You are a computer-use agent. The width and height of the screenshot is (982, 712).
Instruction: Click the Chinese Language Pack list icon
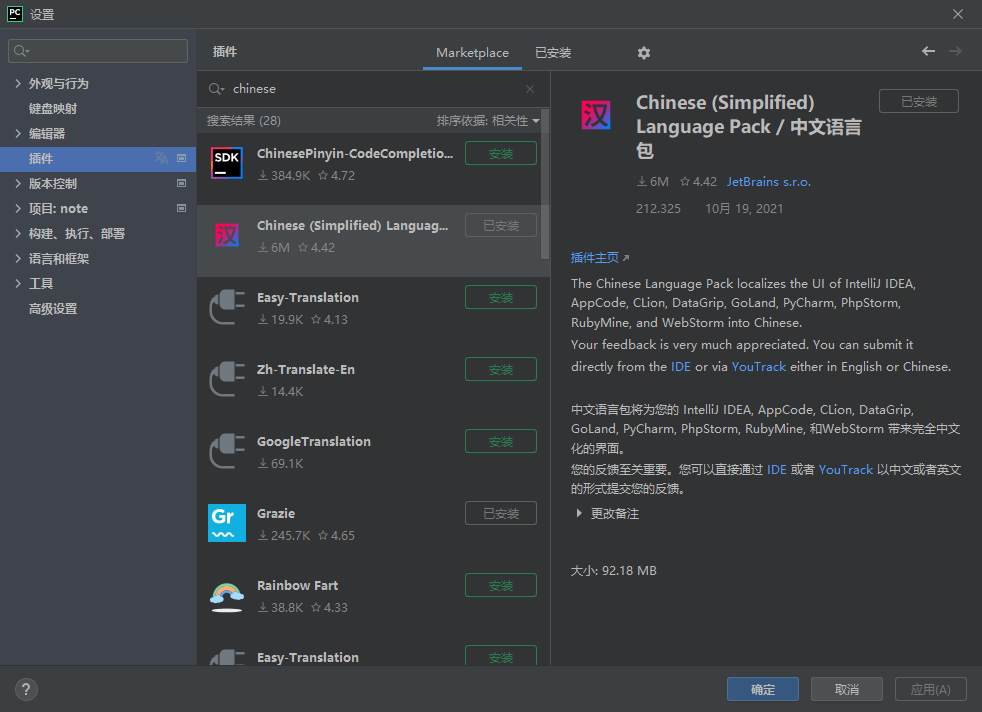pos(227,235)
